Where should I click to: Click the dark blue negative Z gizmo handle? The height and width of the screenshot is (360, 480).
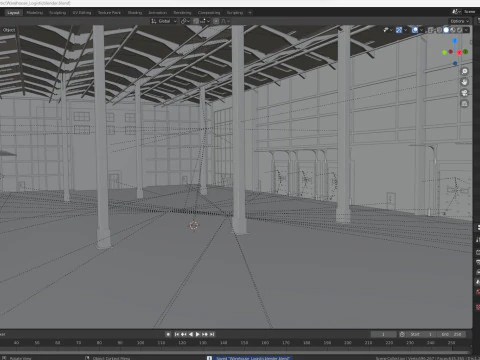point(455,63)
